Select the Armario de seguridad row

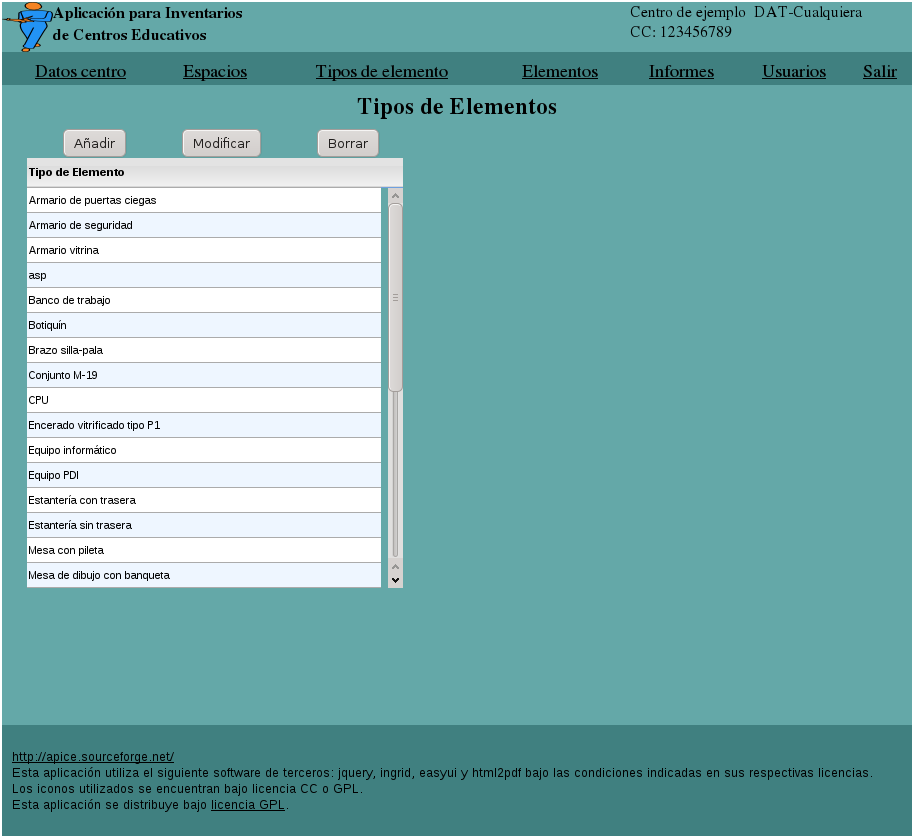coord(204,225)
